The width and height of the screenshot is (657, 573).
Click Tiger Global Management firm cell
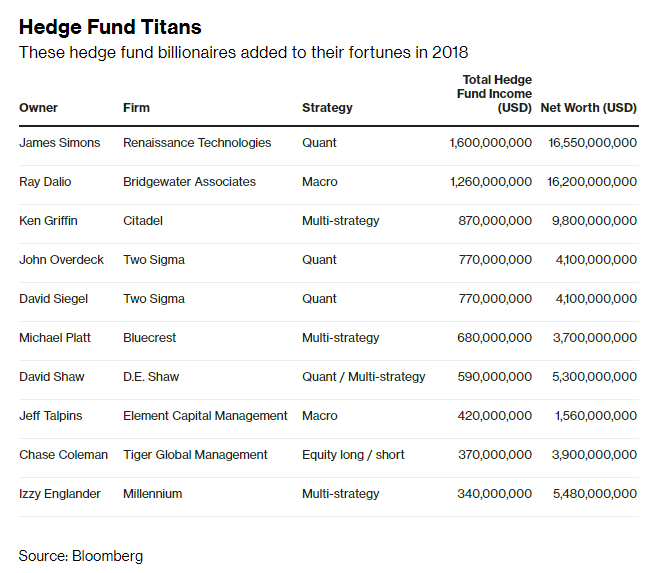195,455
